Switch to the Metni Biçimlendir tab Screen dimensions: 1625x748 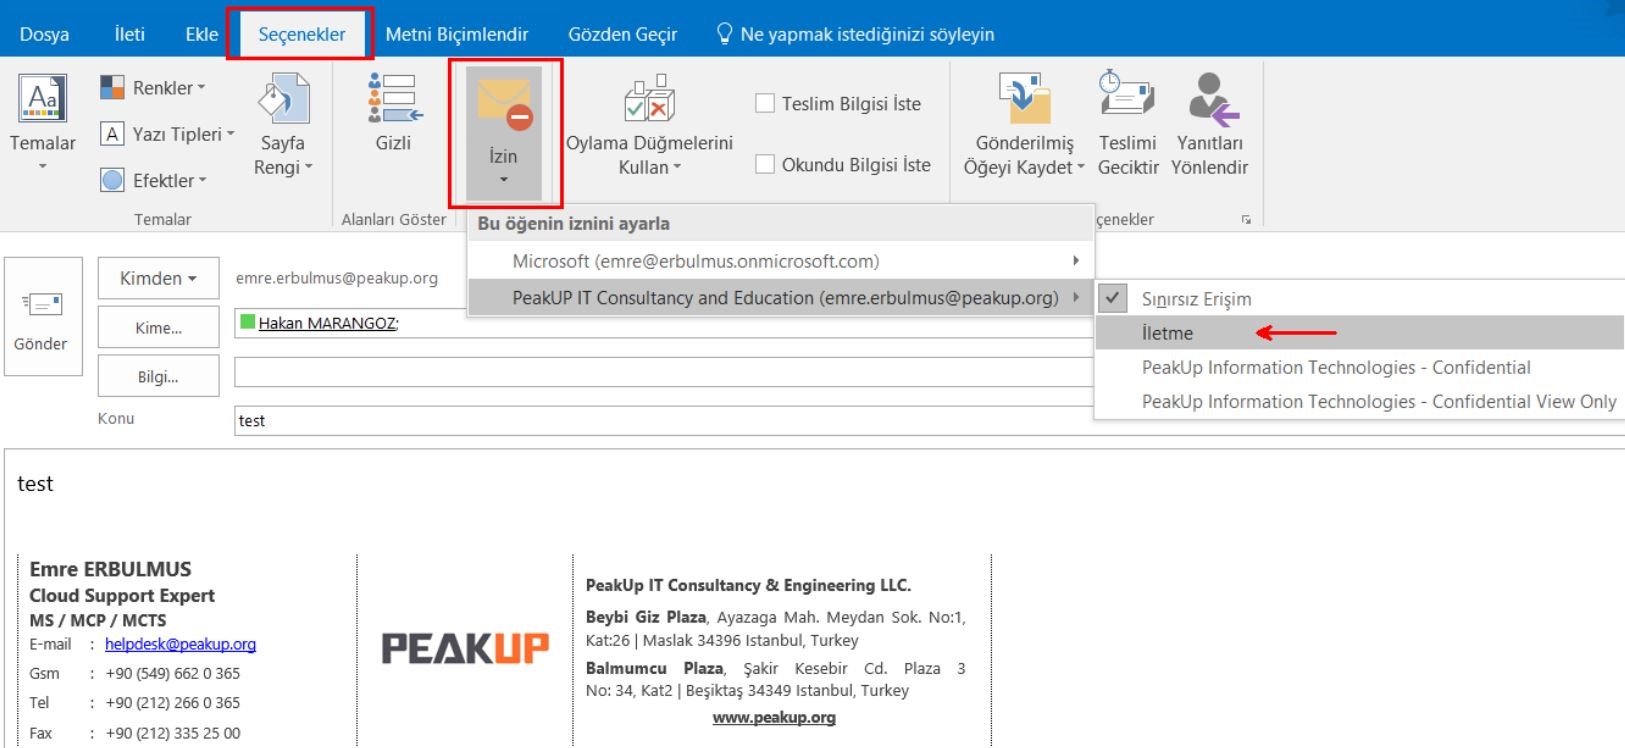456,34
